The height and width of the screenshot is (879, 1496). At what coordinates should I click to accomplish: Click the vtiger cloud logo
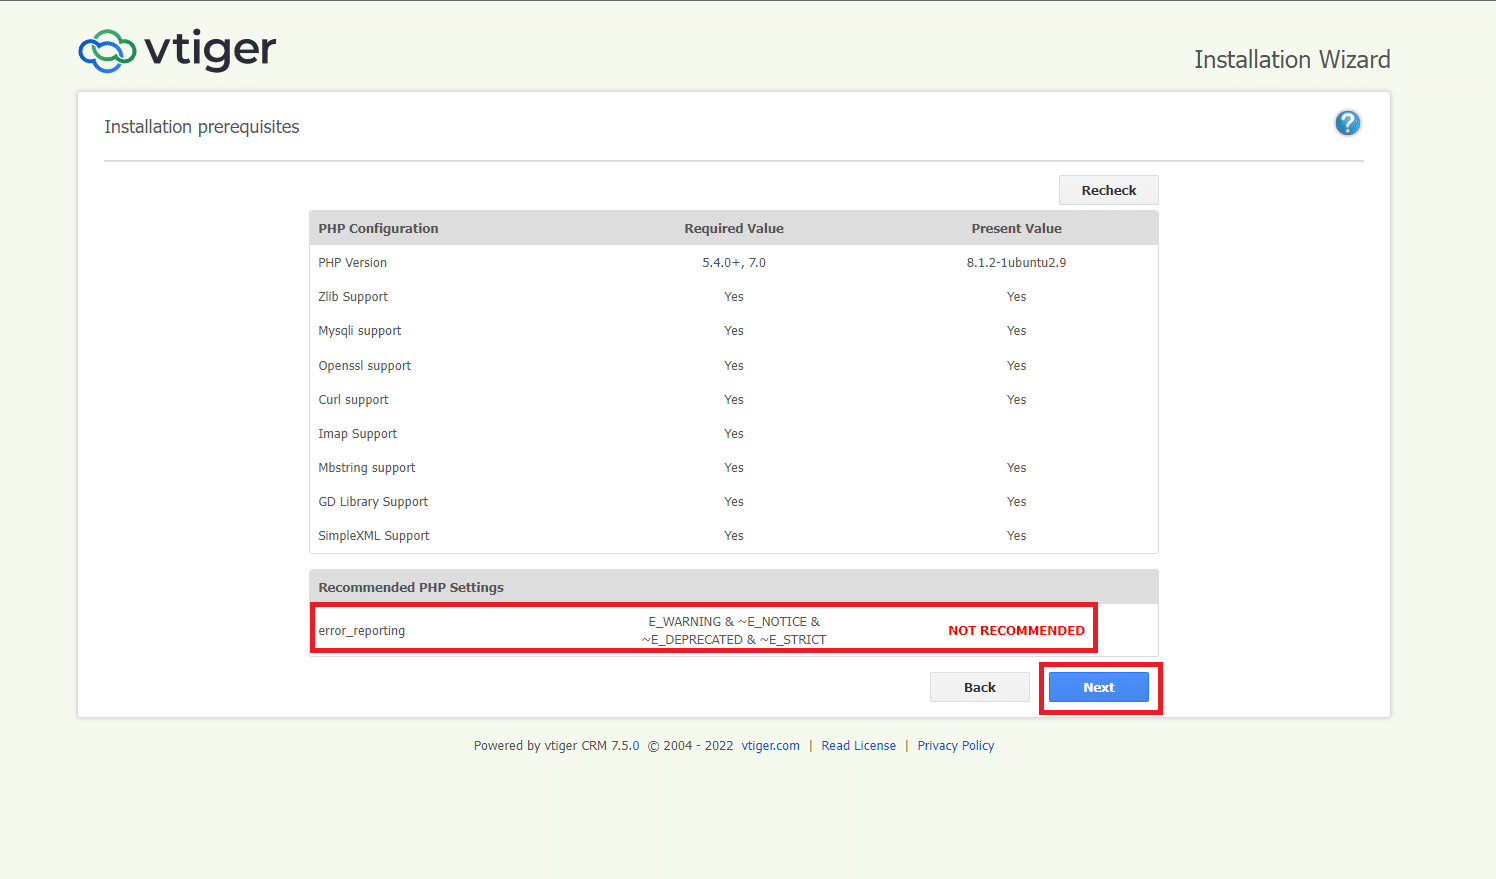[177, 50]
